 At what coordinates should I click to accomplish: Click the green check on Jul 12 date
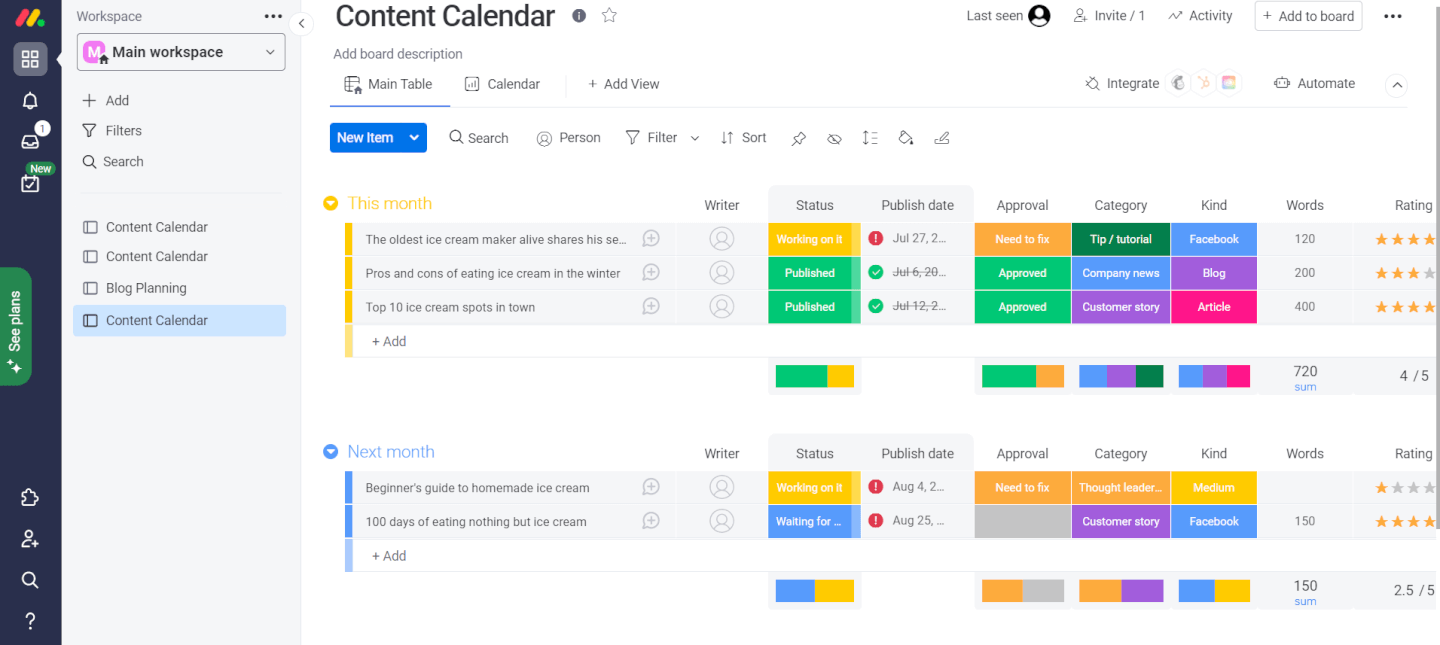point(876,306)
